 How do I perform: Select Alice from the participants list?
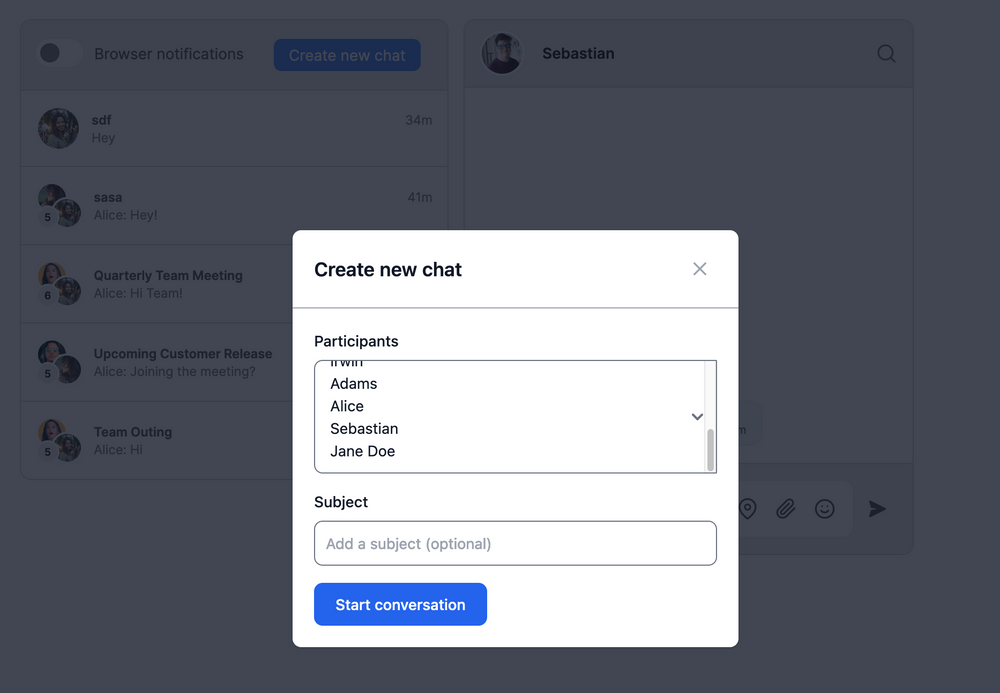tap(346, 406)
